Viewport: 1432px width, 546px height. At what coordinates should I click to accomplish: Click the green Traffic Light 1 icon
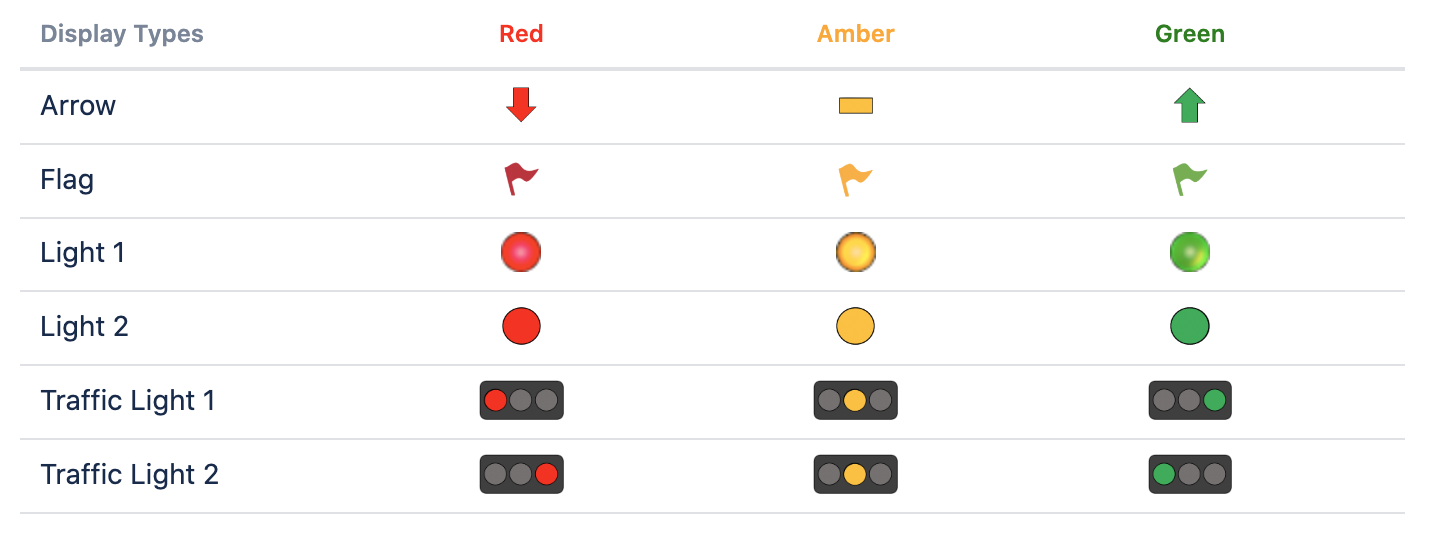[x=1189, y=400]
